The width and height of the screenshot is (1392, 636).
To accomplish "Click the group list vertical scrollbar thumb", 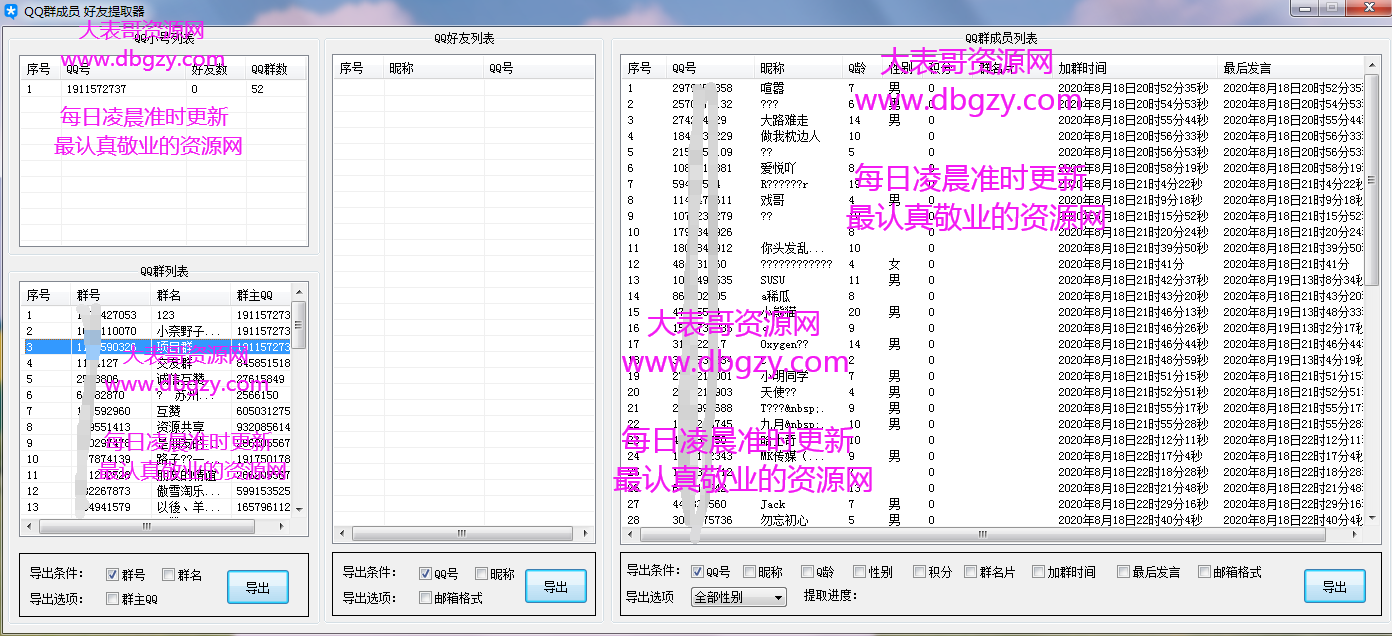I will point(299,323).
